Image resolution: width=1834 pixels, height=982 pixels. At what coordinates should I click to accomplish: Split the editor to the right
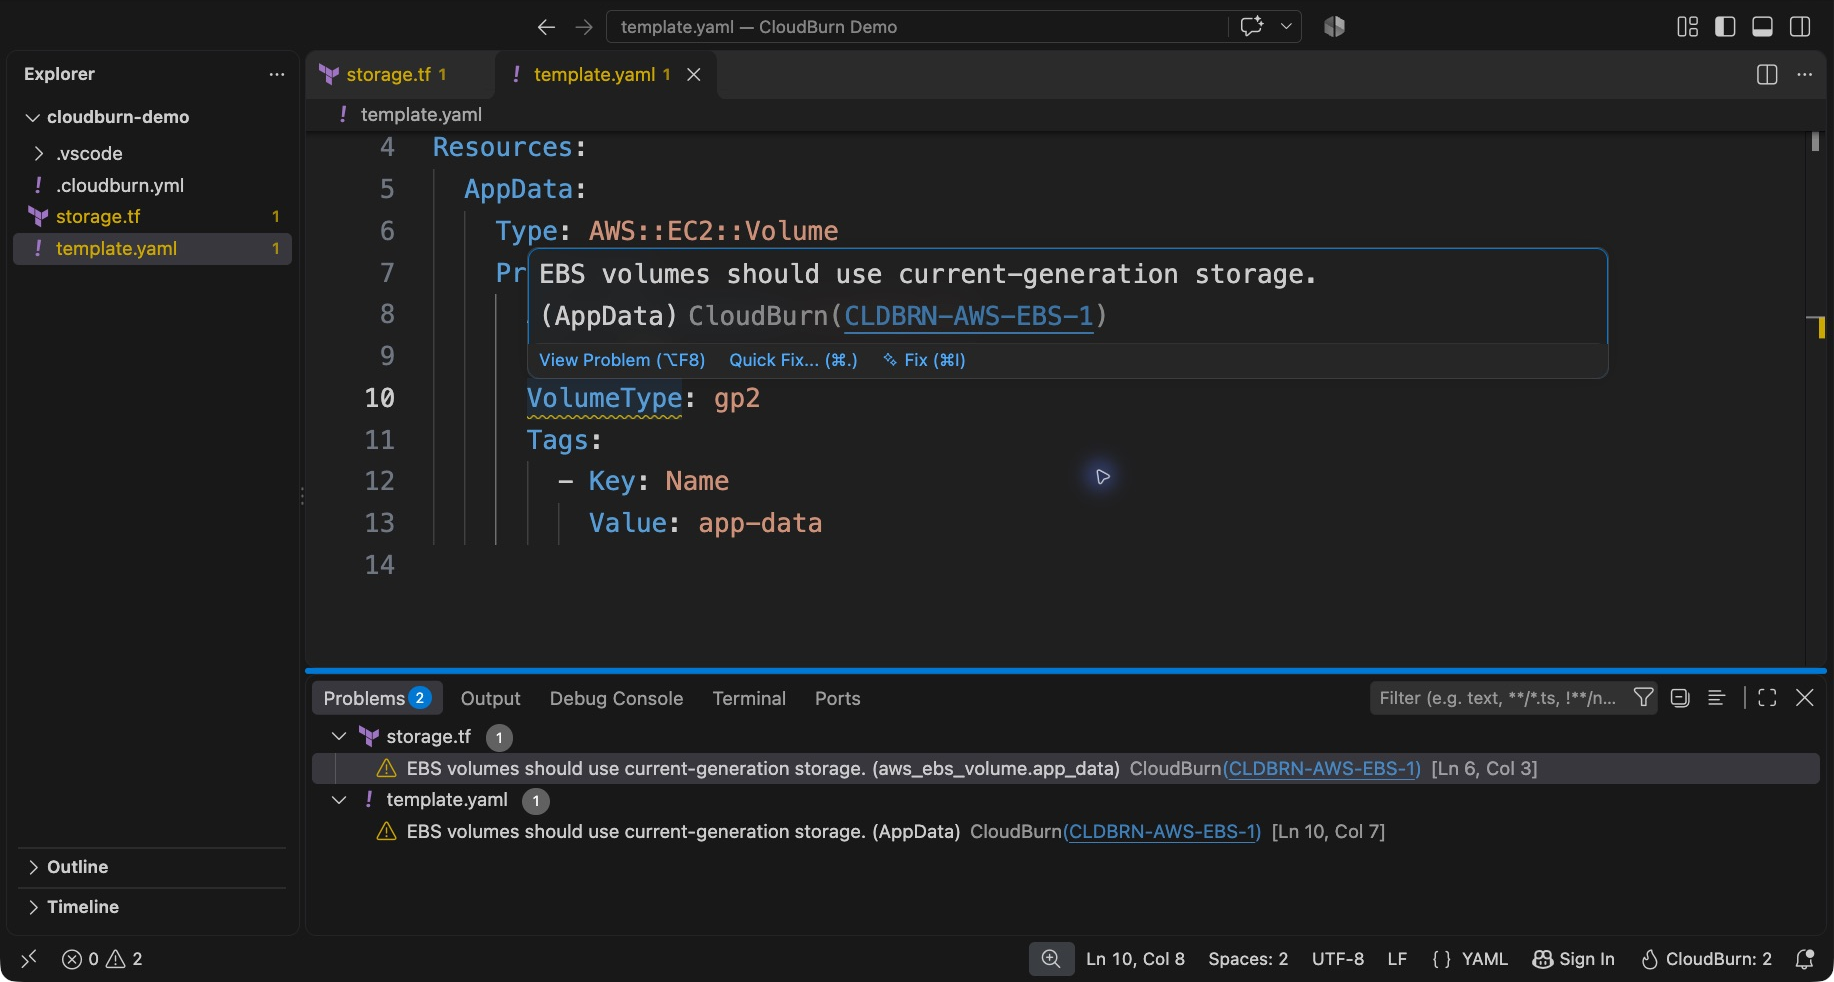pos(1767,74)
